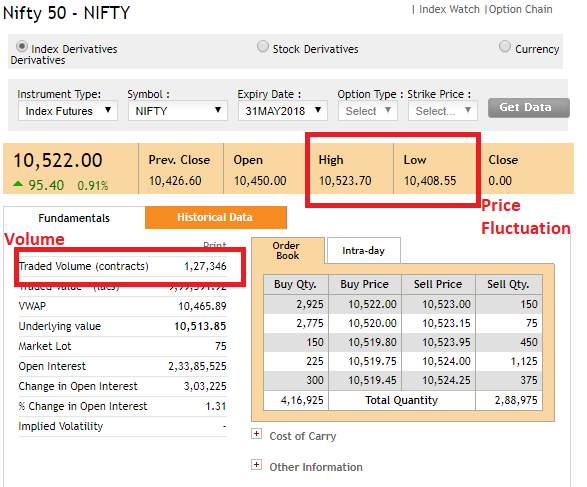Click the Market Lot value 75

[x=221, y=346]
